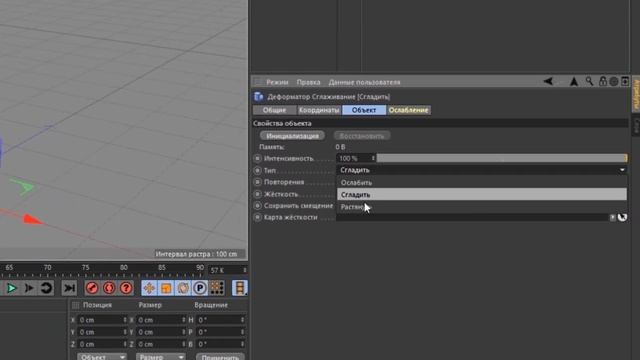Screen dimensions: 640x360
Task: Click the 57 K end frame field
Action: click(227, 270)
